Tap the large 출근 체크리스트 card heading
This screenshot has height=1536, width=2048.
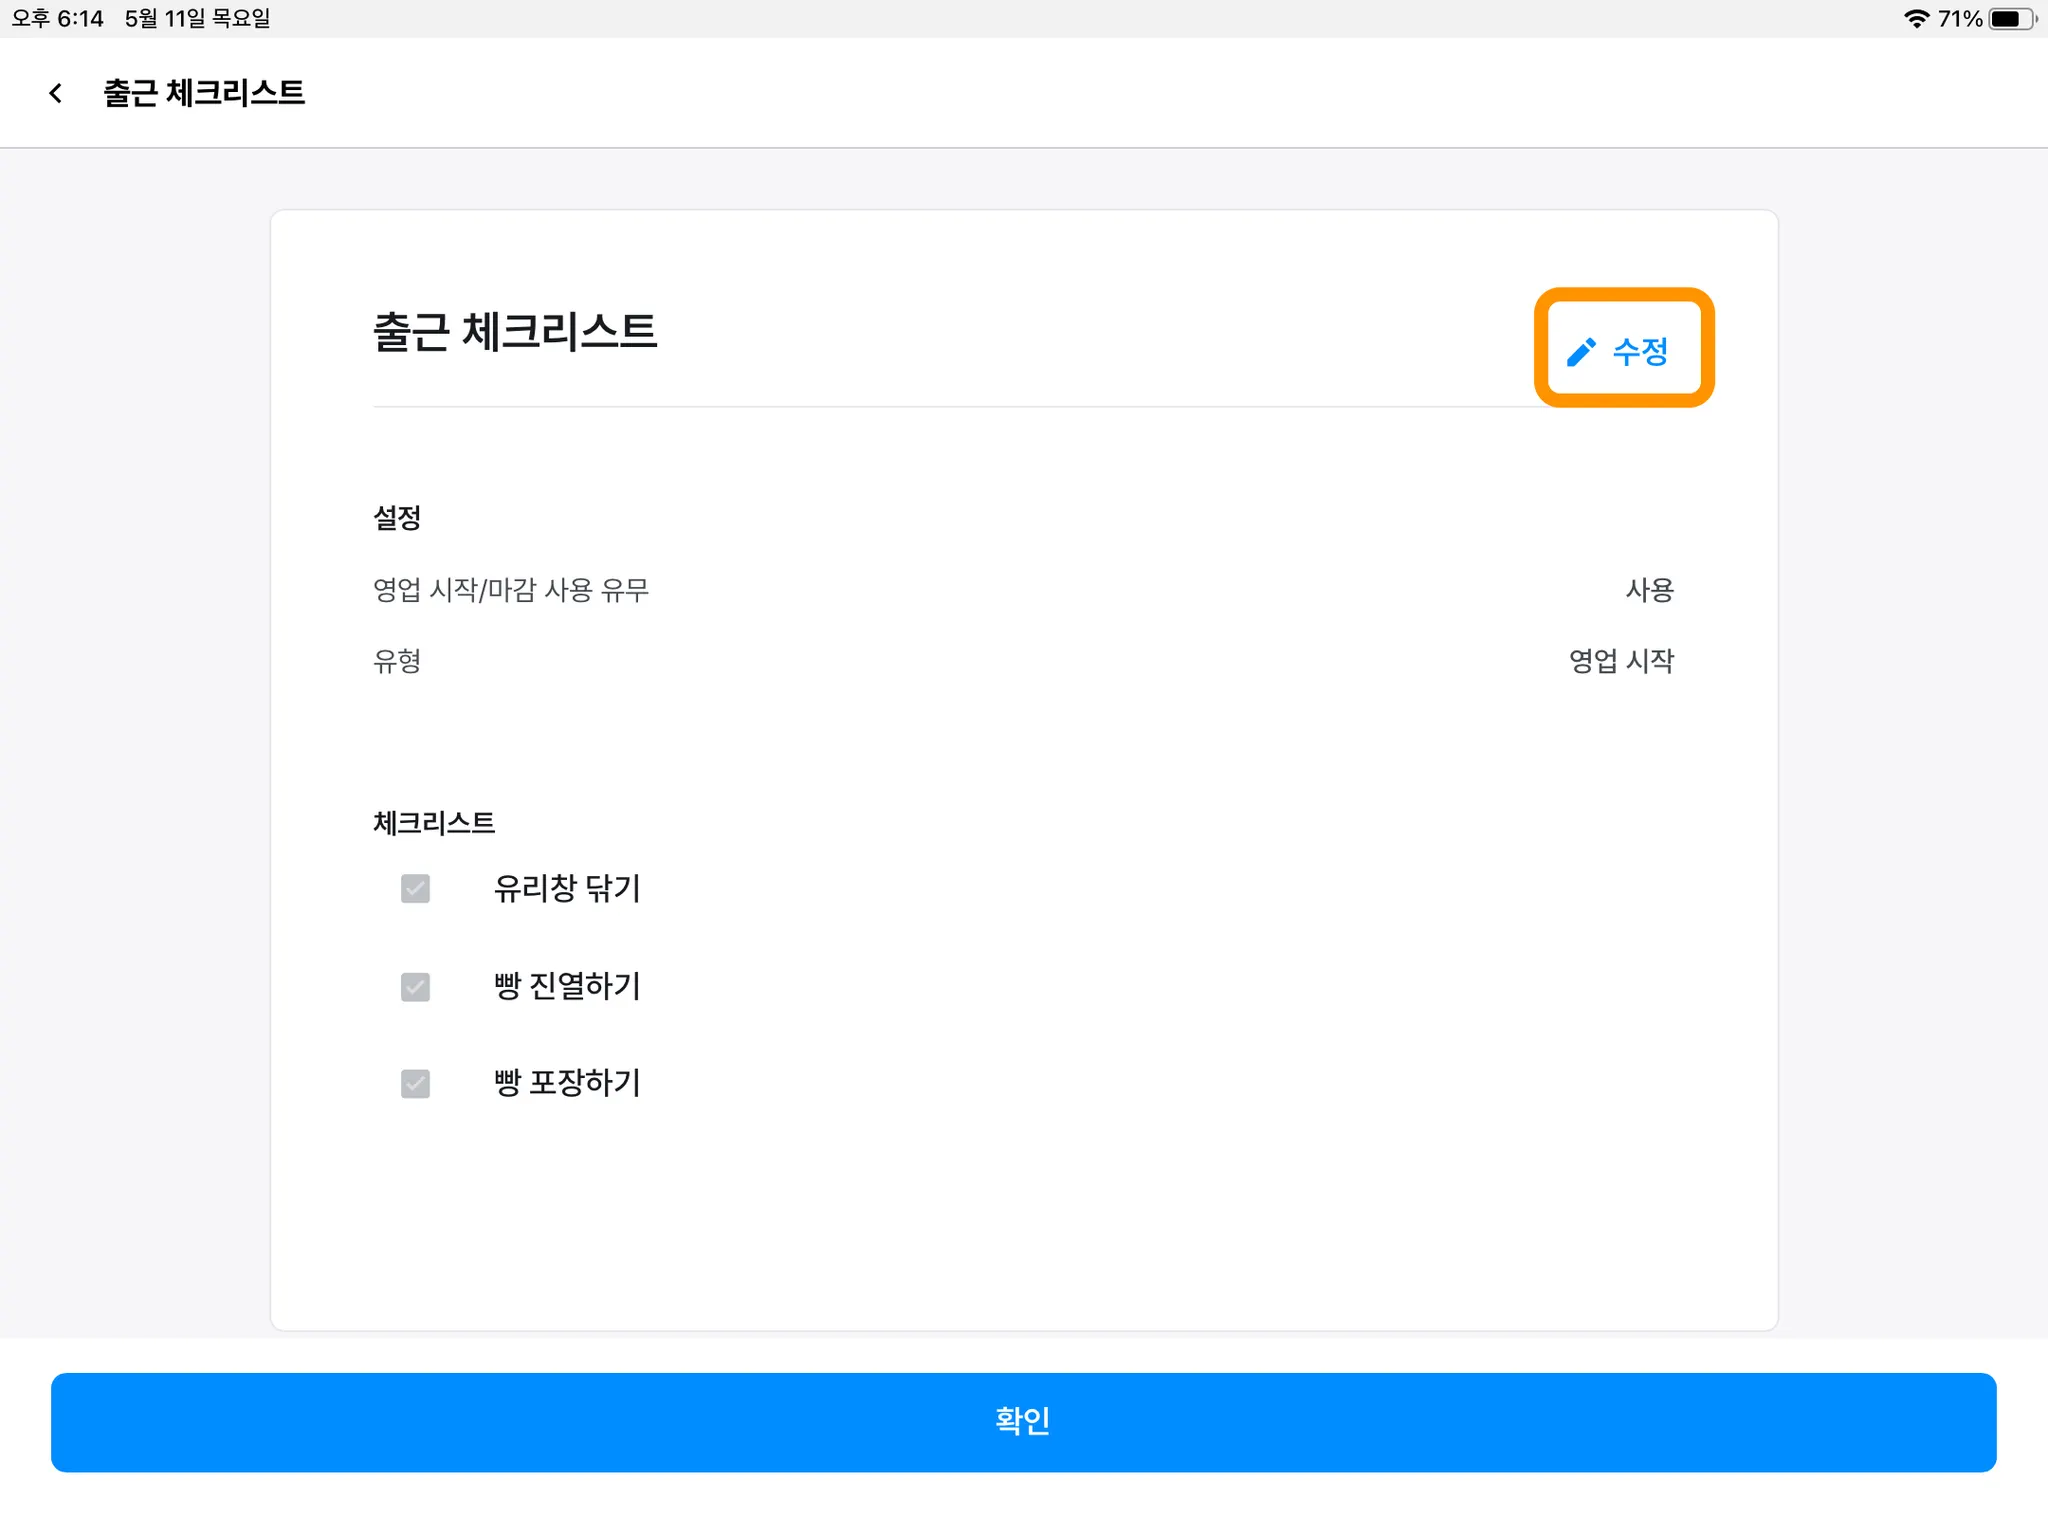click(x=515, y=332)
